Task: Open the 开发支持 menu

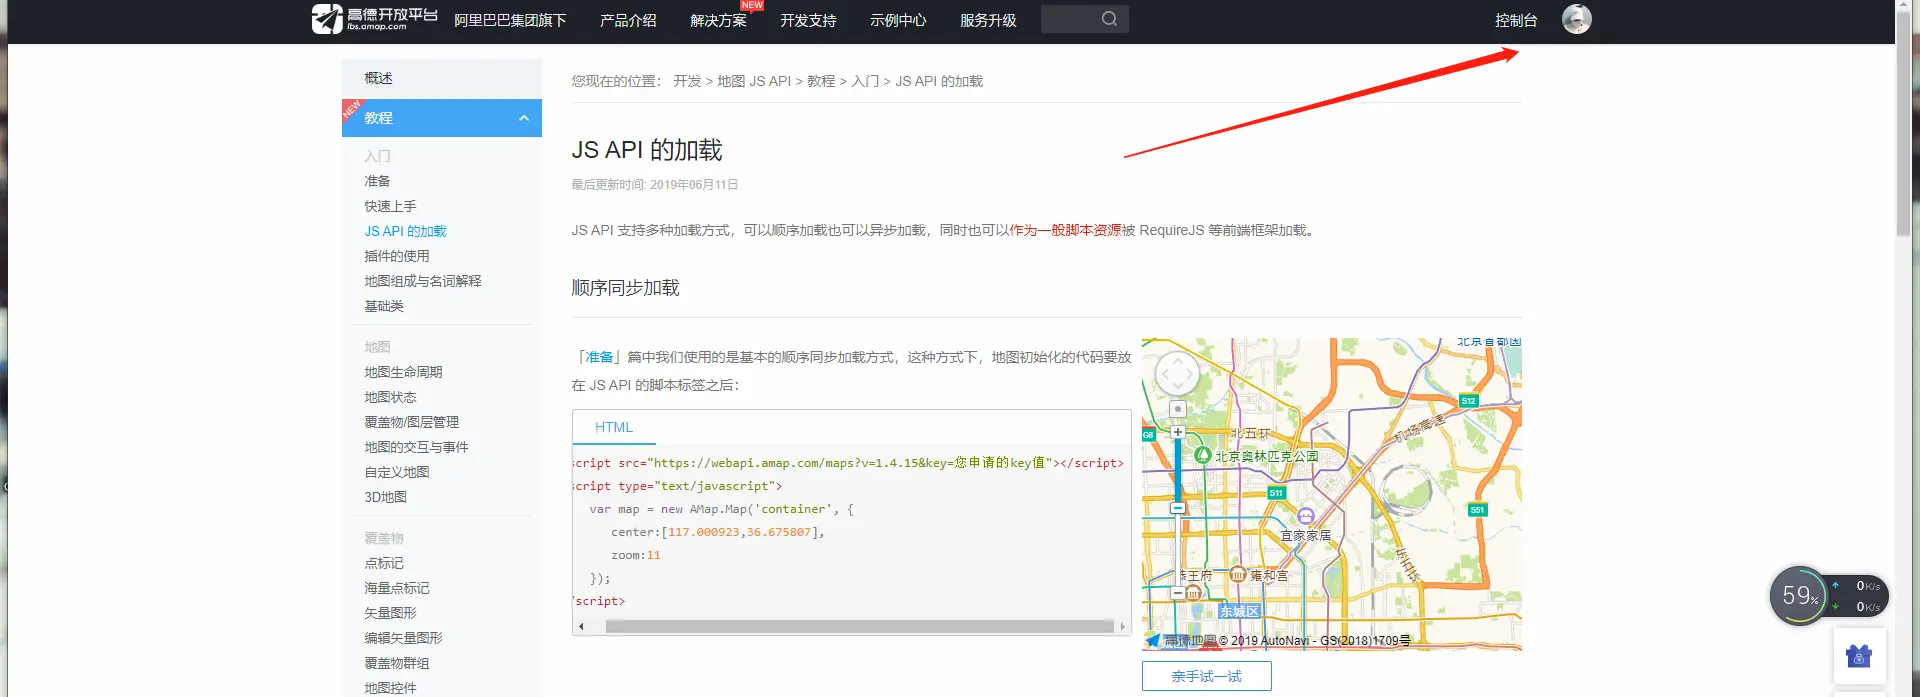Action: click(x=808, y=20)
